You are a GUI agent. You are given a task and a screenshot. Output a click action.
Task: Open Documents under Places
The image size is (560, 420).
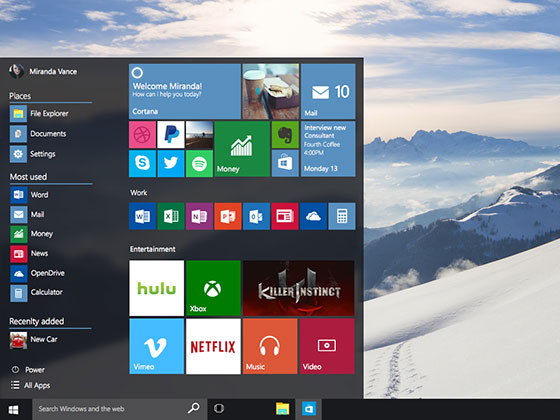point(38,134)
